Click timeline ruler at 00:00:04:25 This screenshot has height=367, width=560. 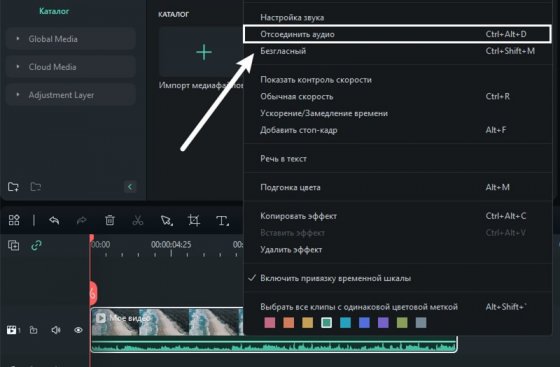pos(171,245)
